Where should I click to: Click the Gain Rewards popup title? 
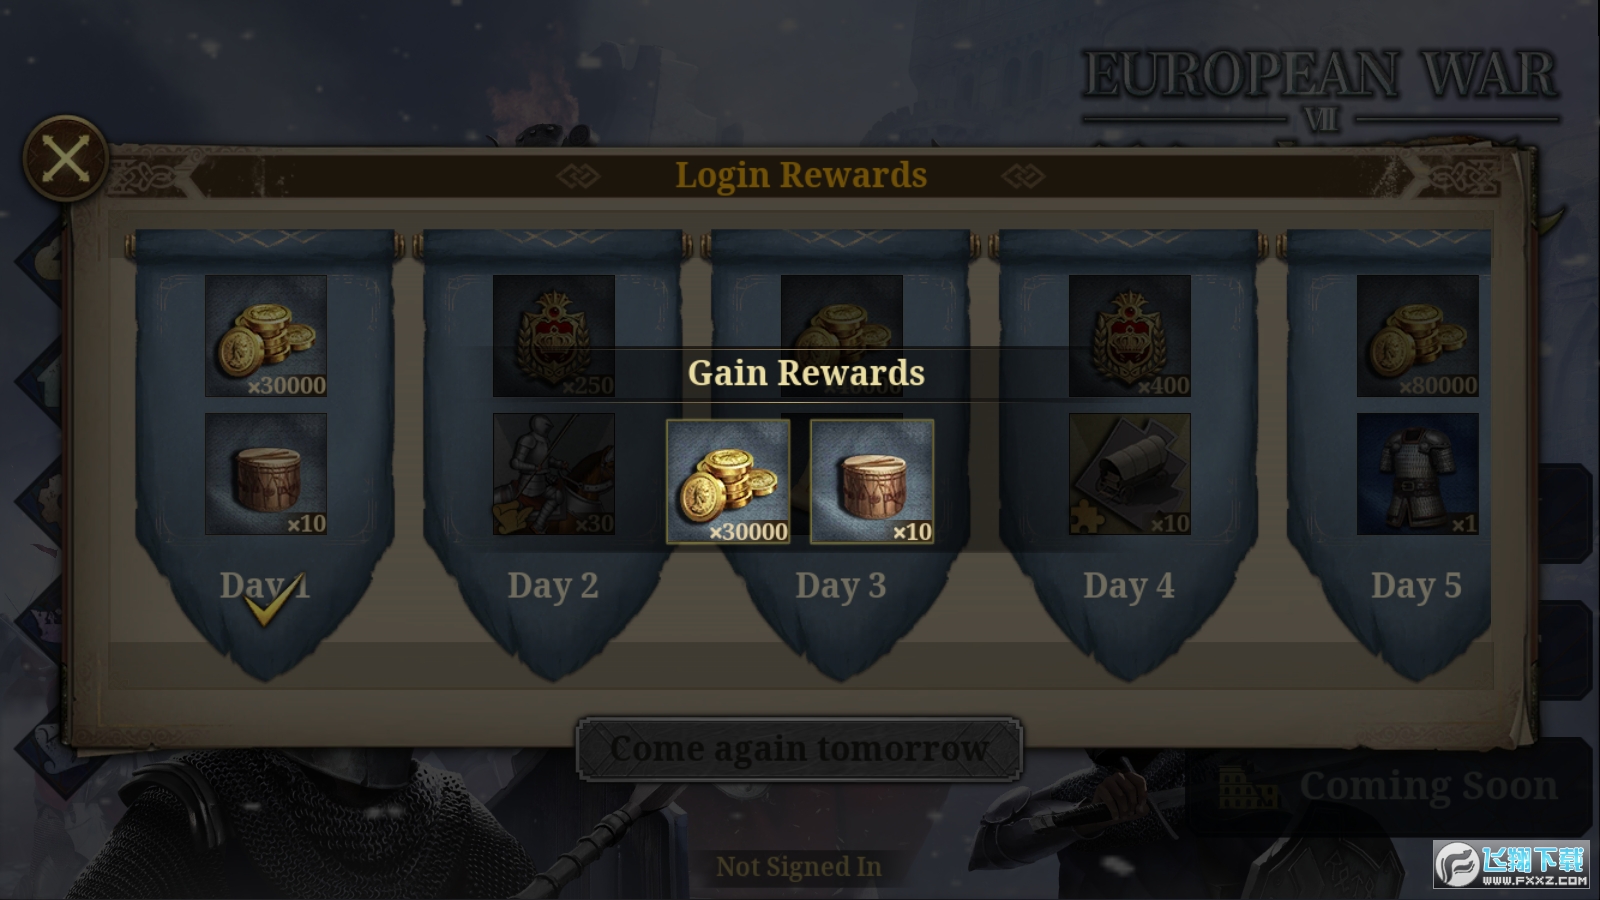tap(806, 373)
